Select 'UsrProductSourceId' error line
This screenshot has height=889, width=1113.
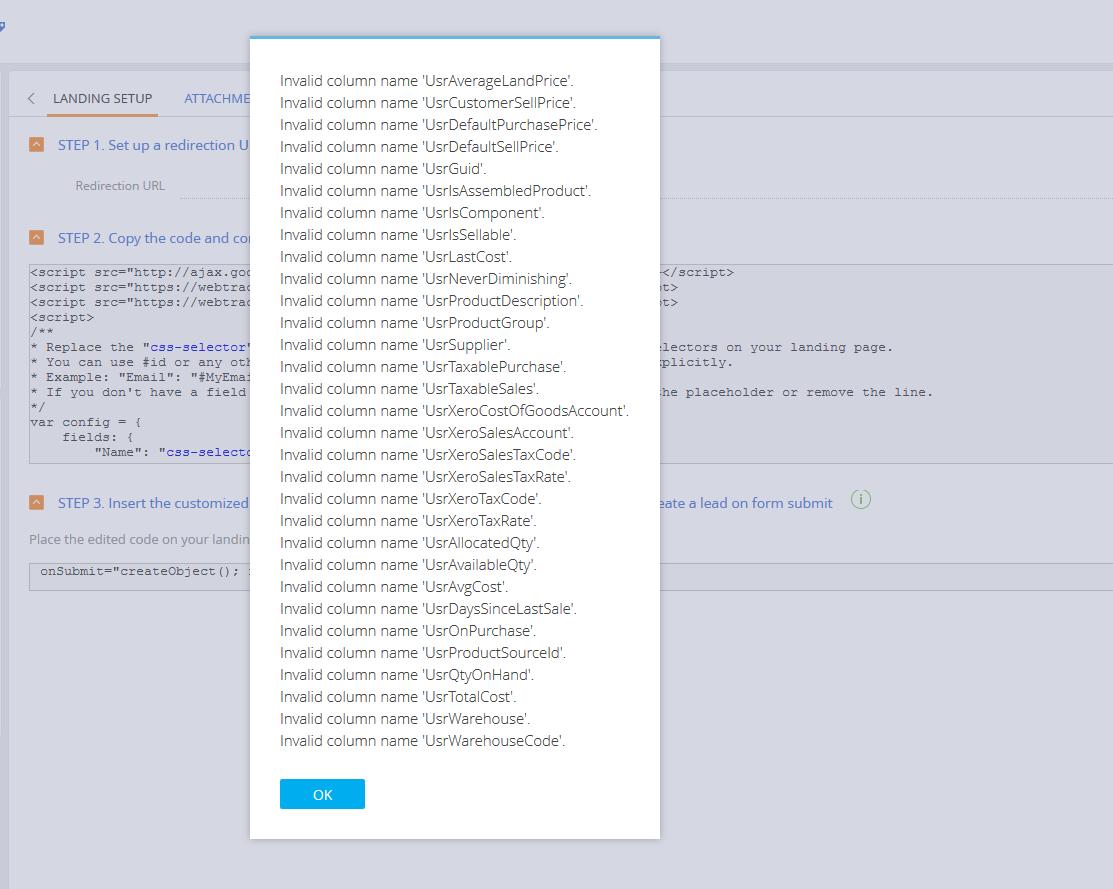pos(423,653)
